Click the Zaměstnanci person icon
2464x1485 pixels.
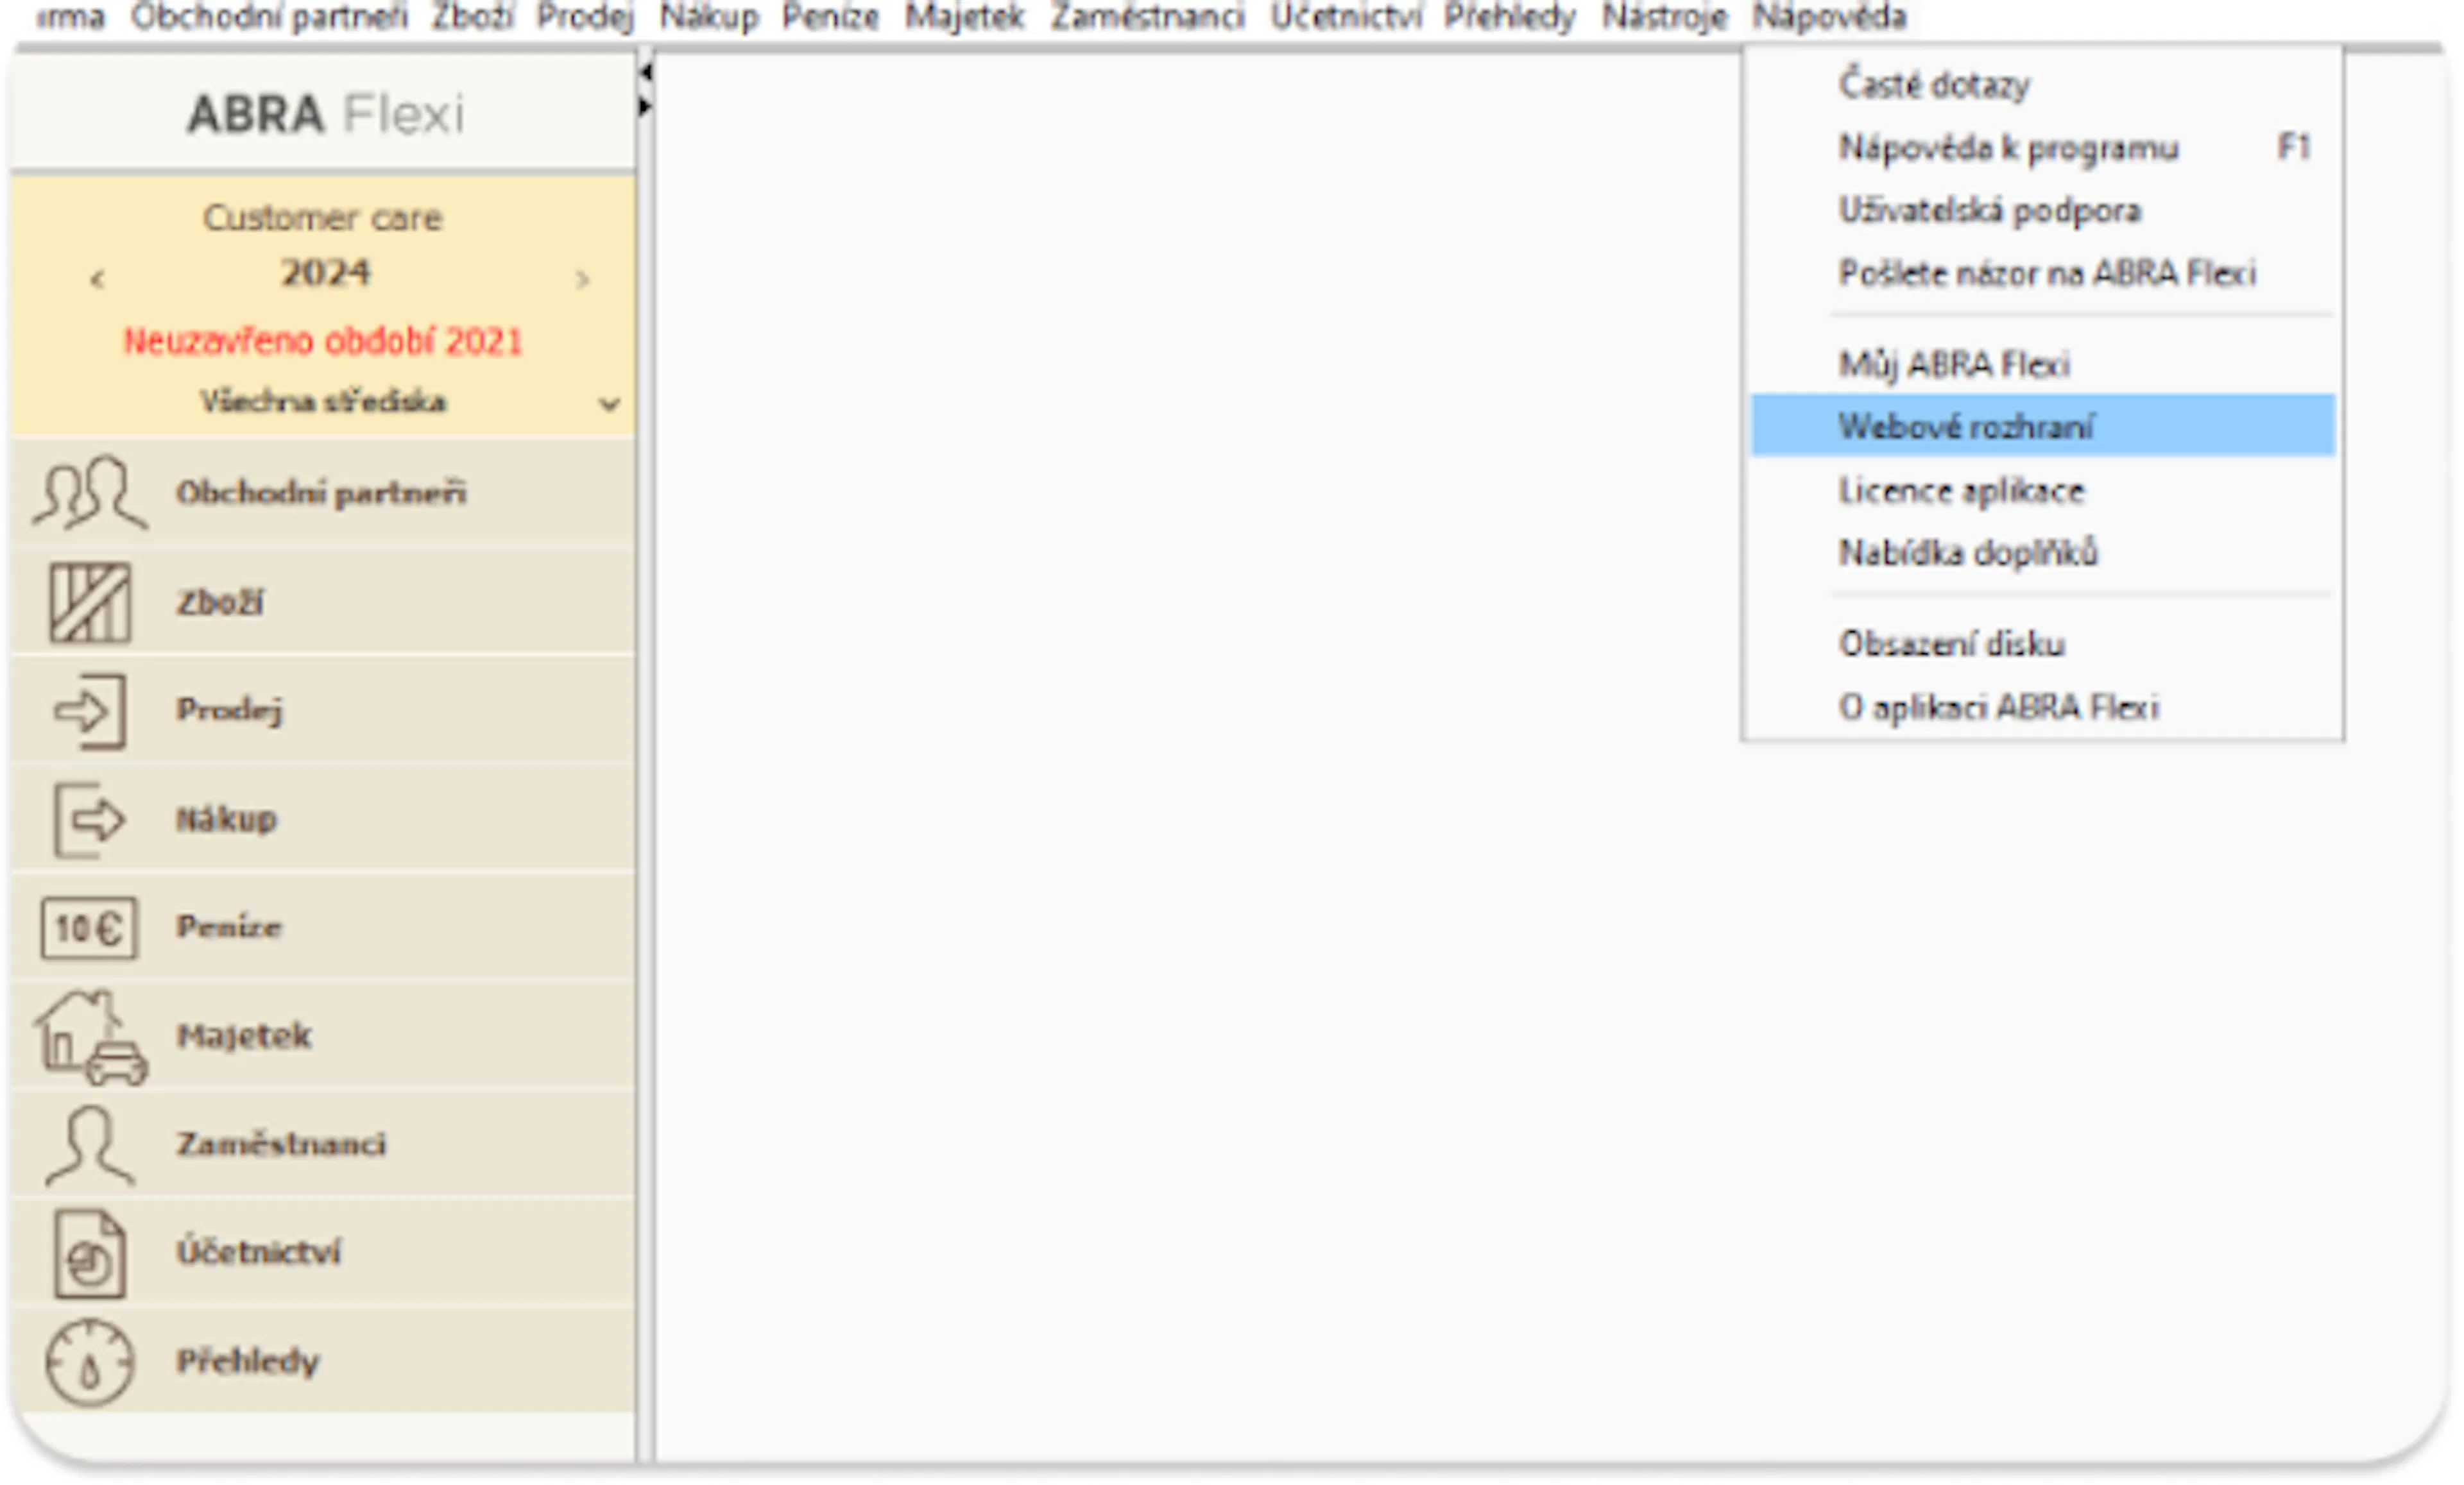tap(90, 1145)
